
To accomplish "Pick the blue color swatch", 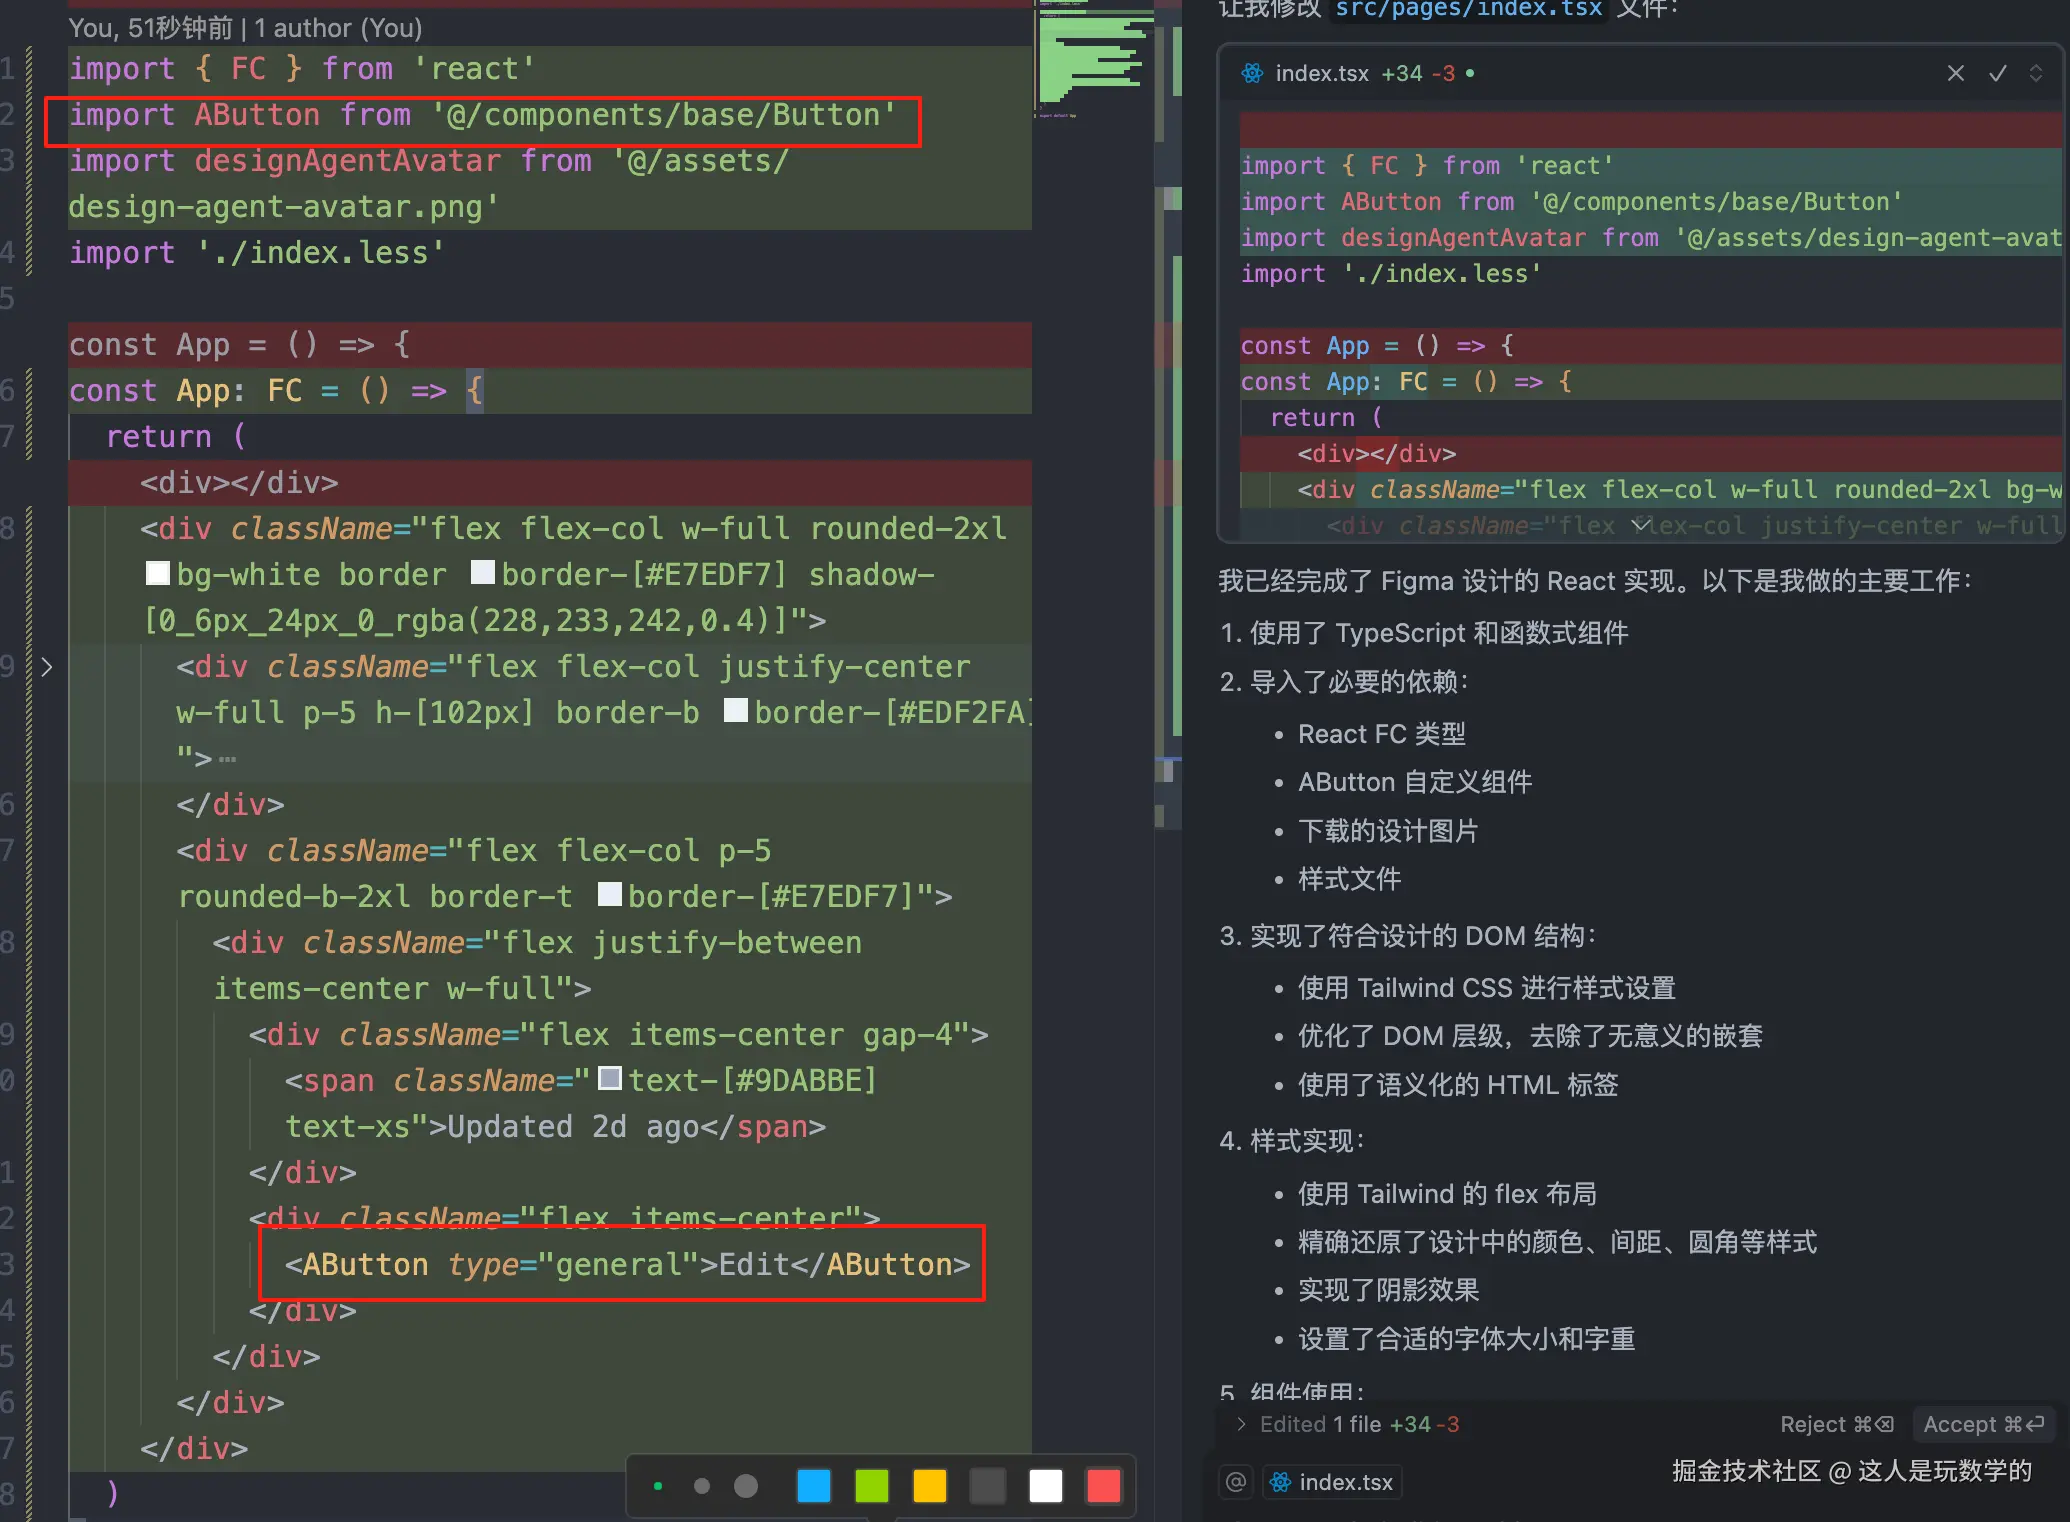I will 813,1486.
